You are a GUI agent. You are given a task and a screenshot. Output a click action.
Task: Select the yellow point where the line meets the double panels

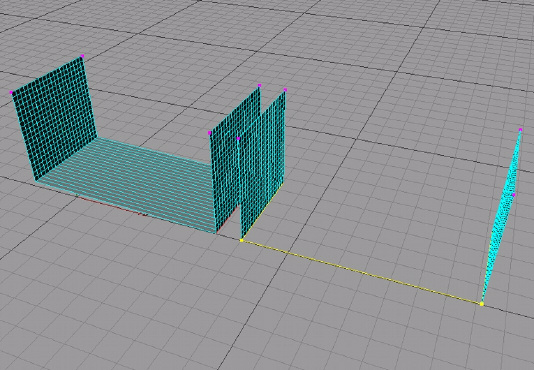(241, 241)
